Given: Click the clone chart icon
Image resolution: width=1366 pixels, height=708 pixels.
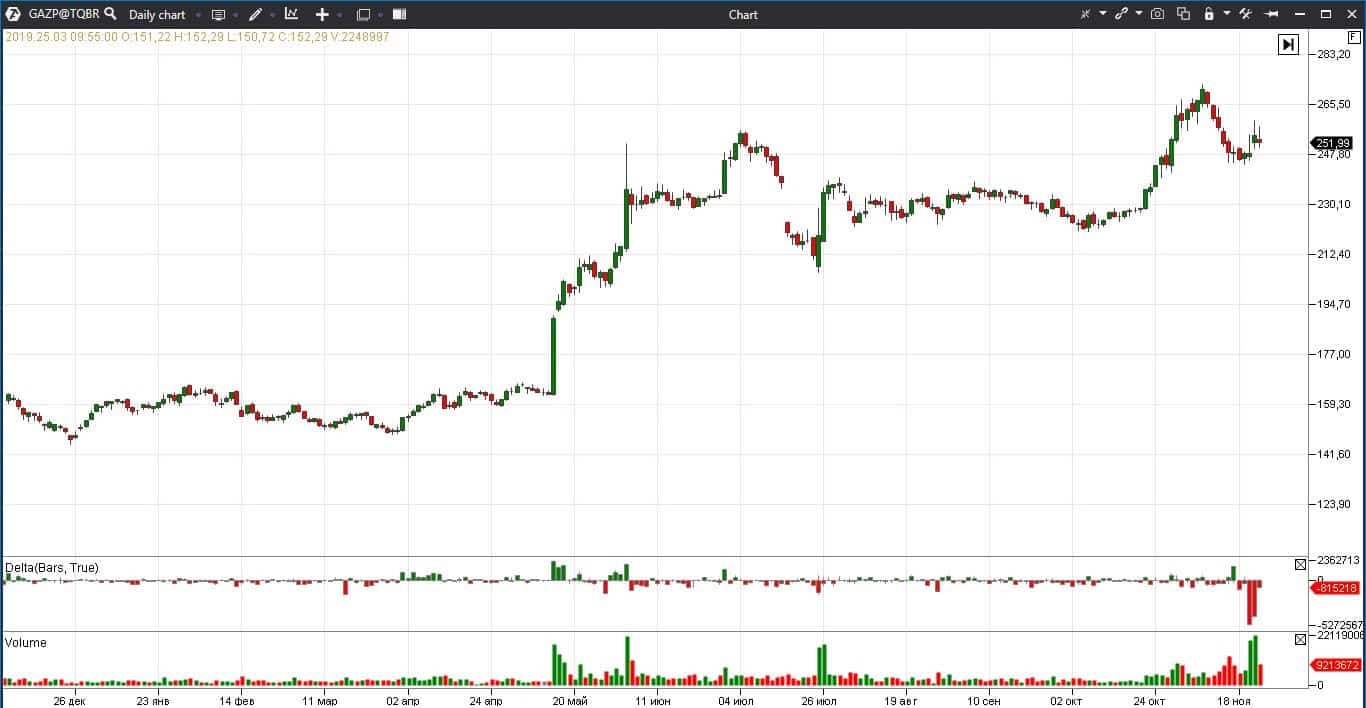Looking at the screenshot, I should click(1182, 14).
